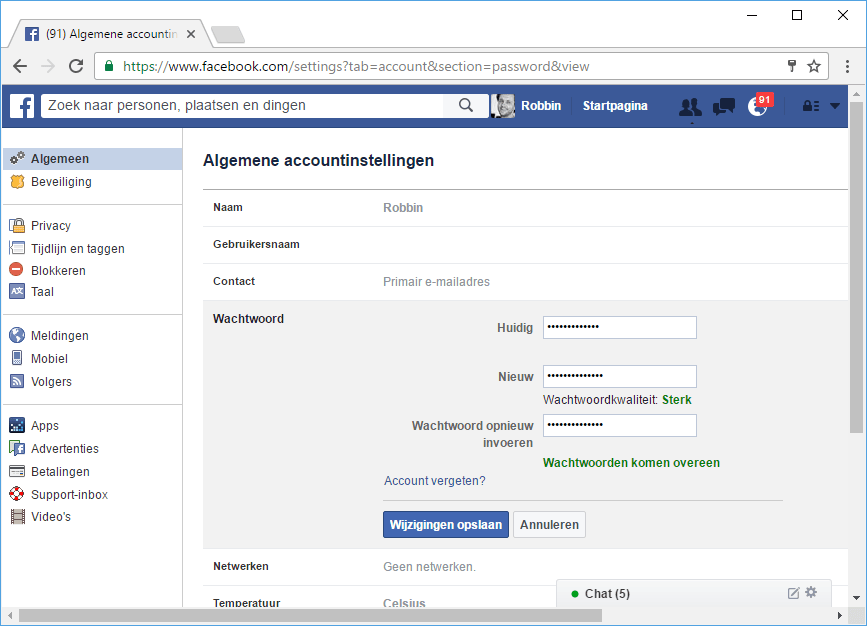Image resolution: width=867 pixels, height=626 pixels.
Task: Click the Facebook logo
Action: click(x=21, y=106)
